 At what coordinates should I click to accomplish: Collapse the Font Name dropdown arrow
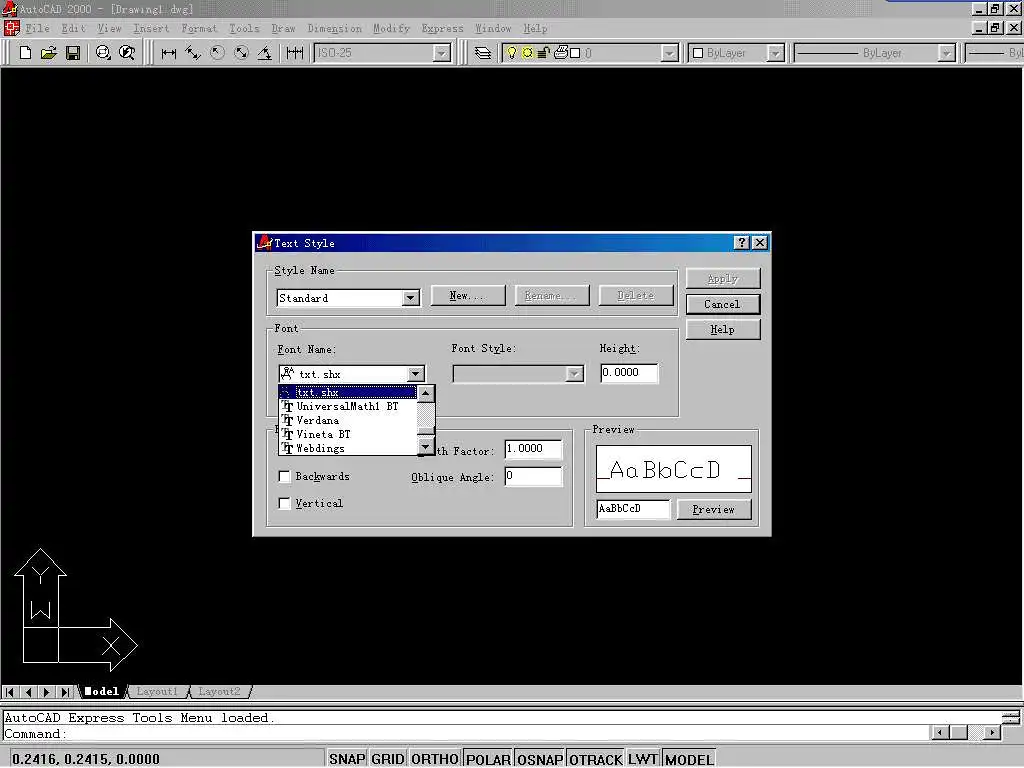click(x=415, y=374)
